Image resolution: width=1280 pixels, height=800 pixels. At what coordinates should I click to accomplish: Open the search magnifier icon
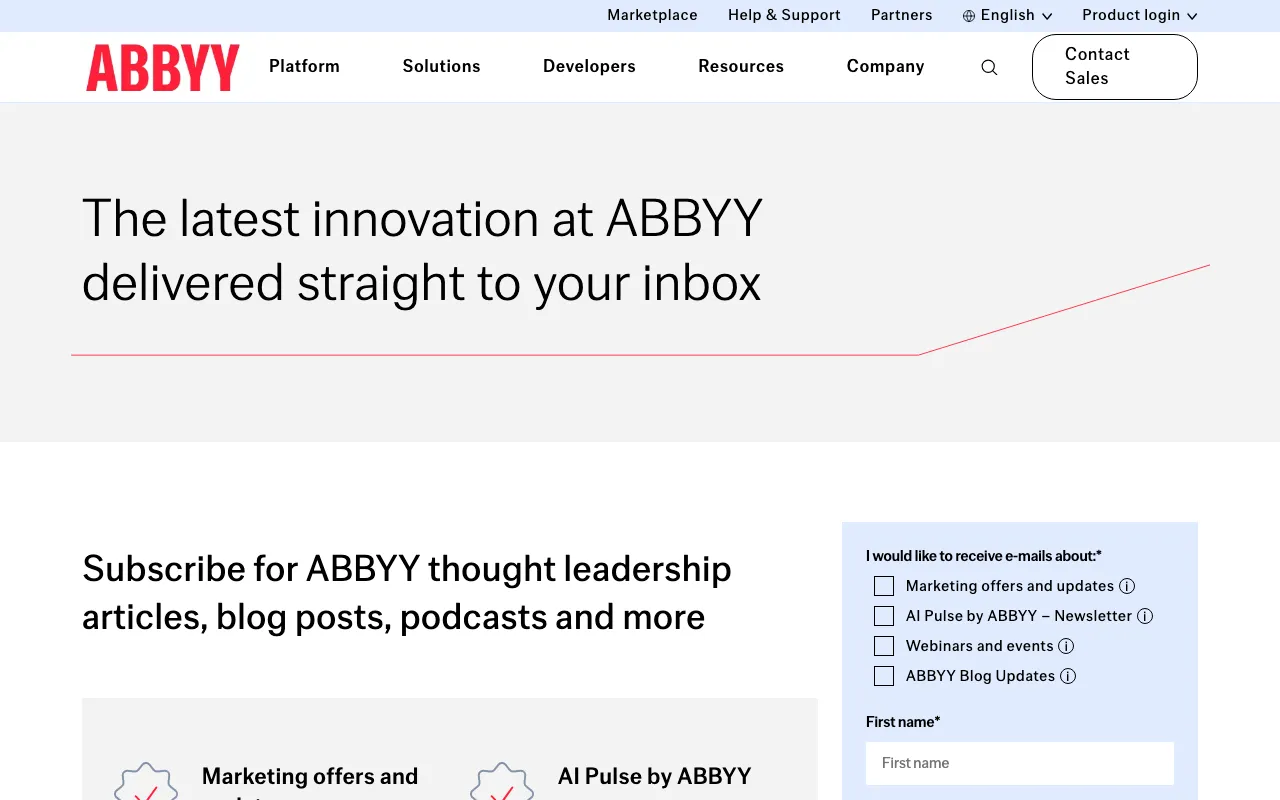(989, 67)
